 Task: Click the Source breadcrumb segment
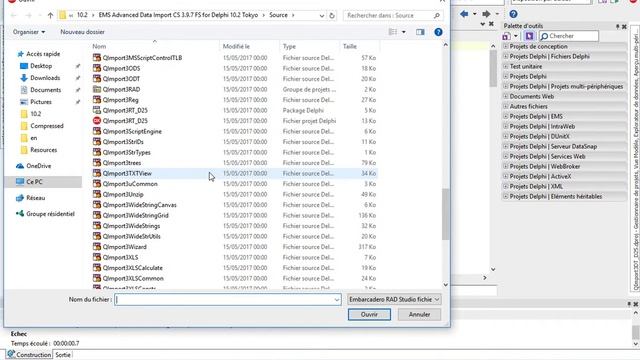click(278, 15)
